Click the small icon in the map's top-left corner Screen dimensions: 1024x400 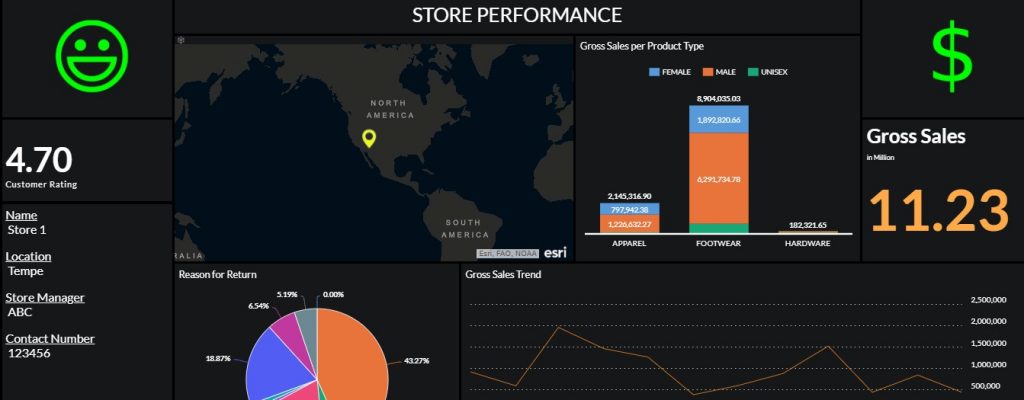point(181,41)
